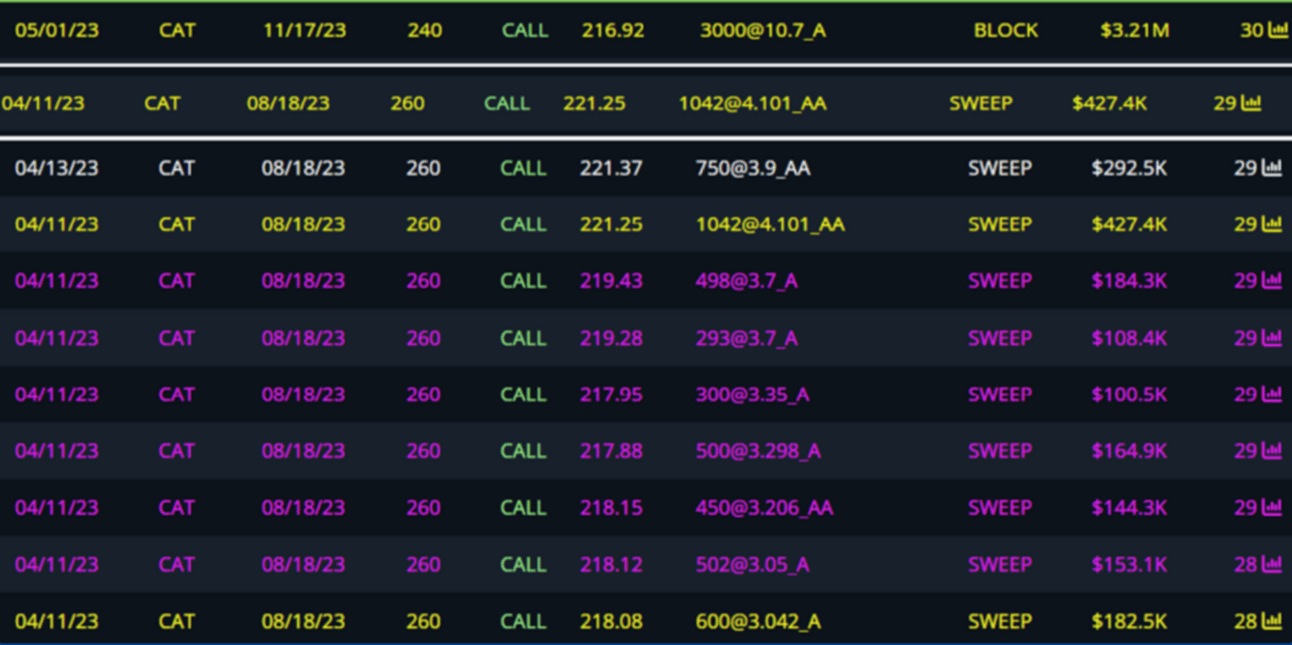The width and height of the screenshot is (1292, 645).
Task: Click the spot price 218.08
Action: point(611,621)
